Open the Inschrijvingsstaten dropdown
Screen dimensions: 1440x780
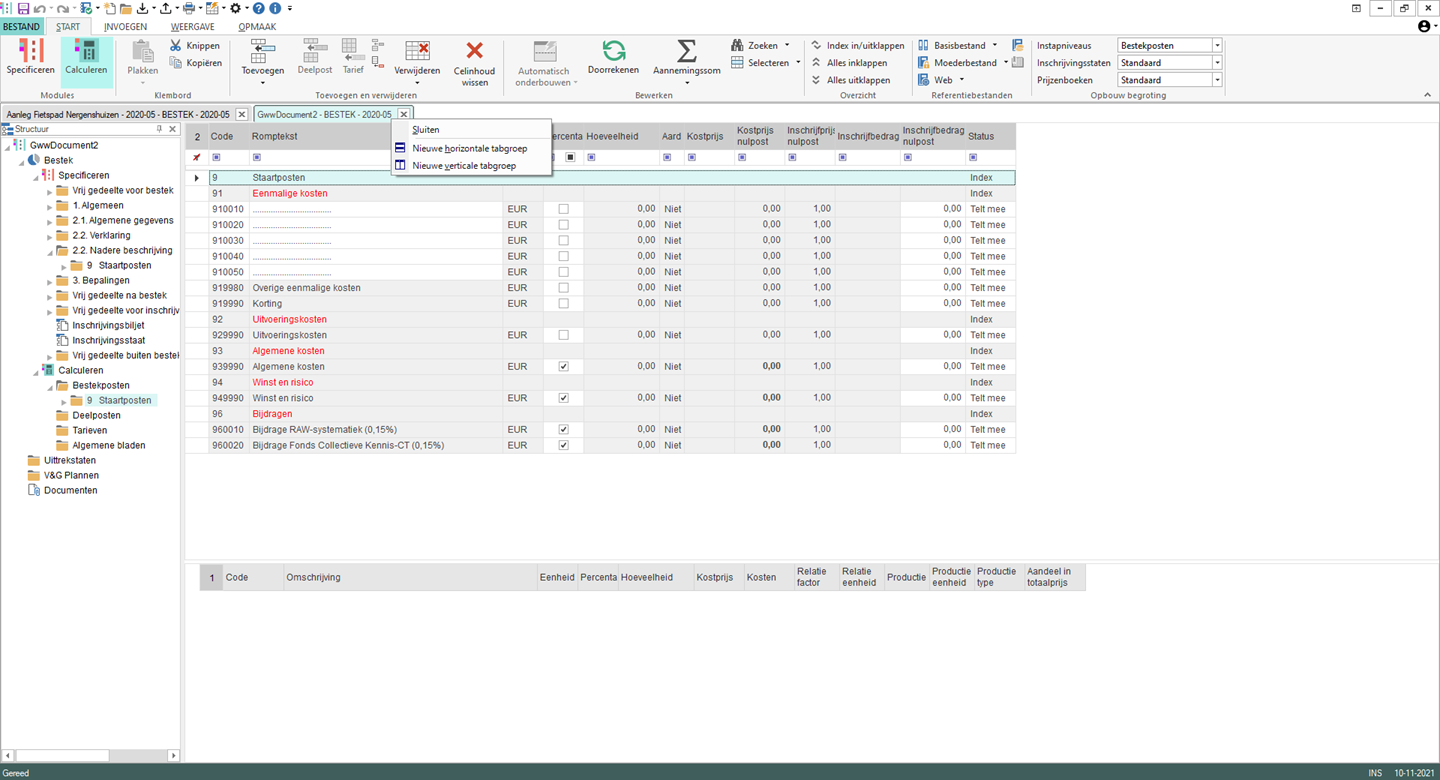click(x=1217, y=63)
